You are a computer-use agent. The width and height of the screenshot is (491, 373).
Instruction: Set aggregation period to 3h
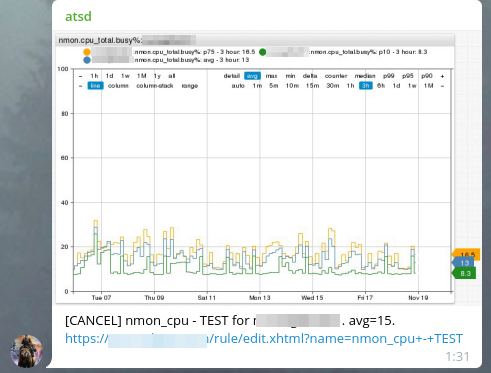click(366, 86)
